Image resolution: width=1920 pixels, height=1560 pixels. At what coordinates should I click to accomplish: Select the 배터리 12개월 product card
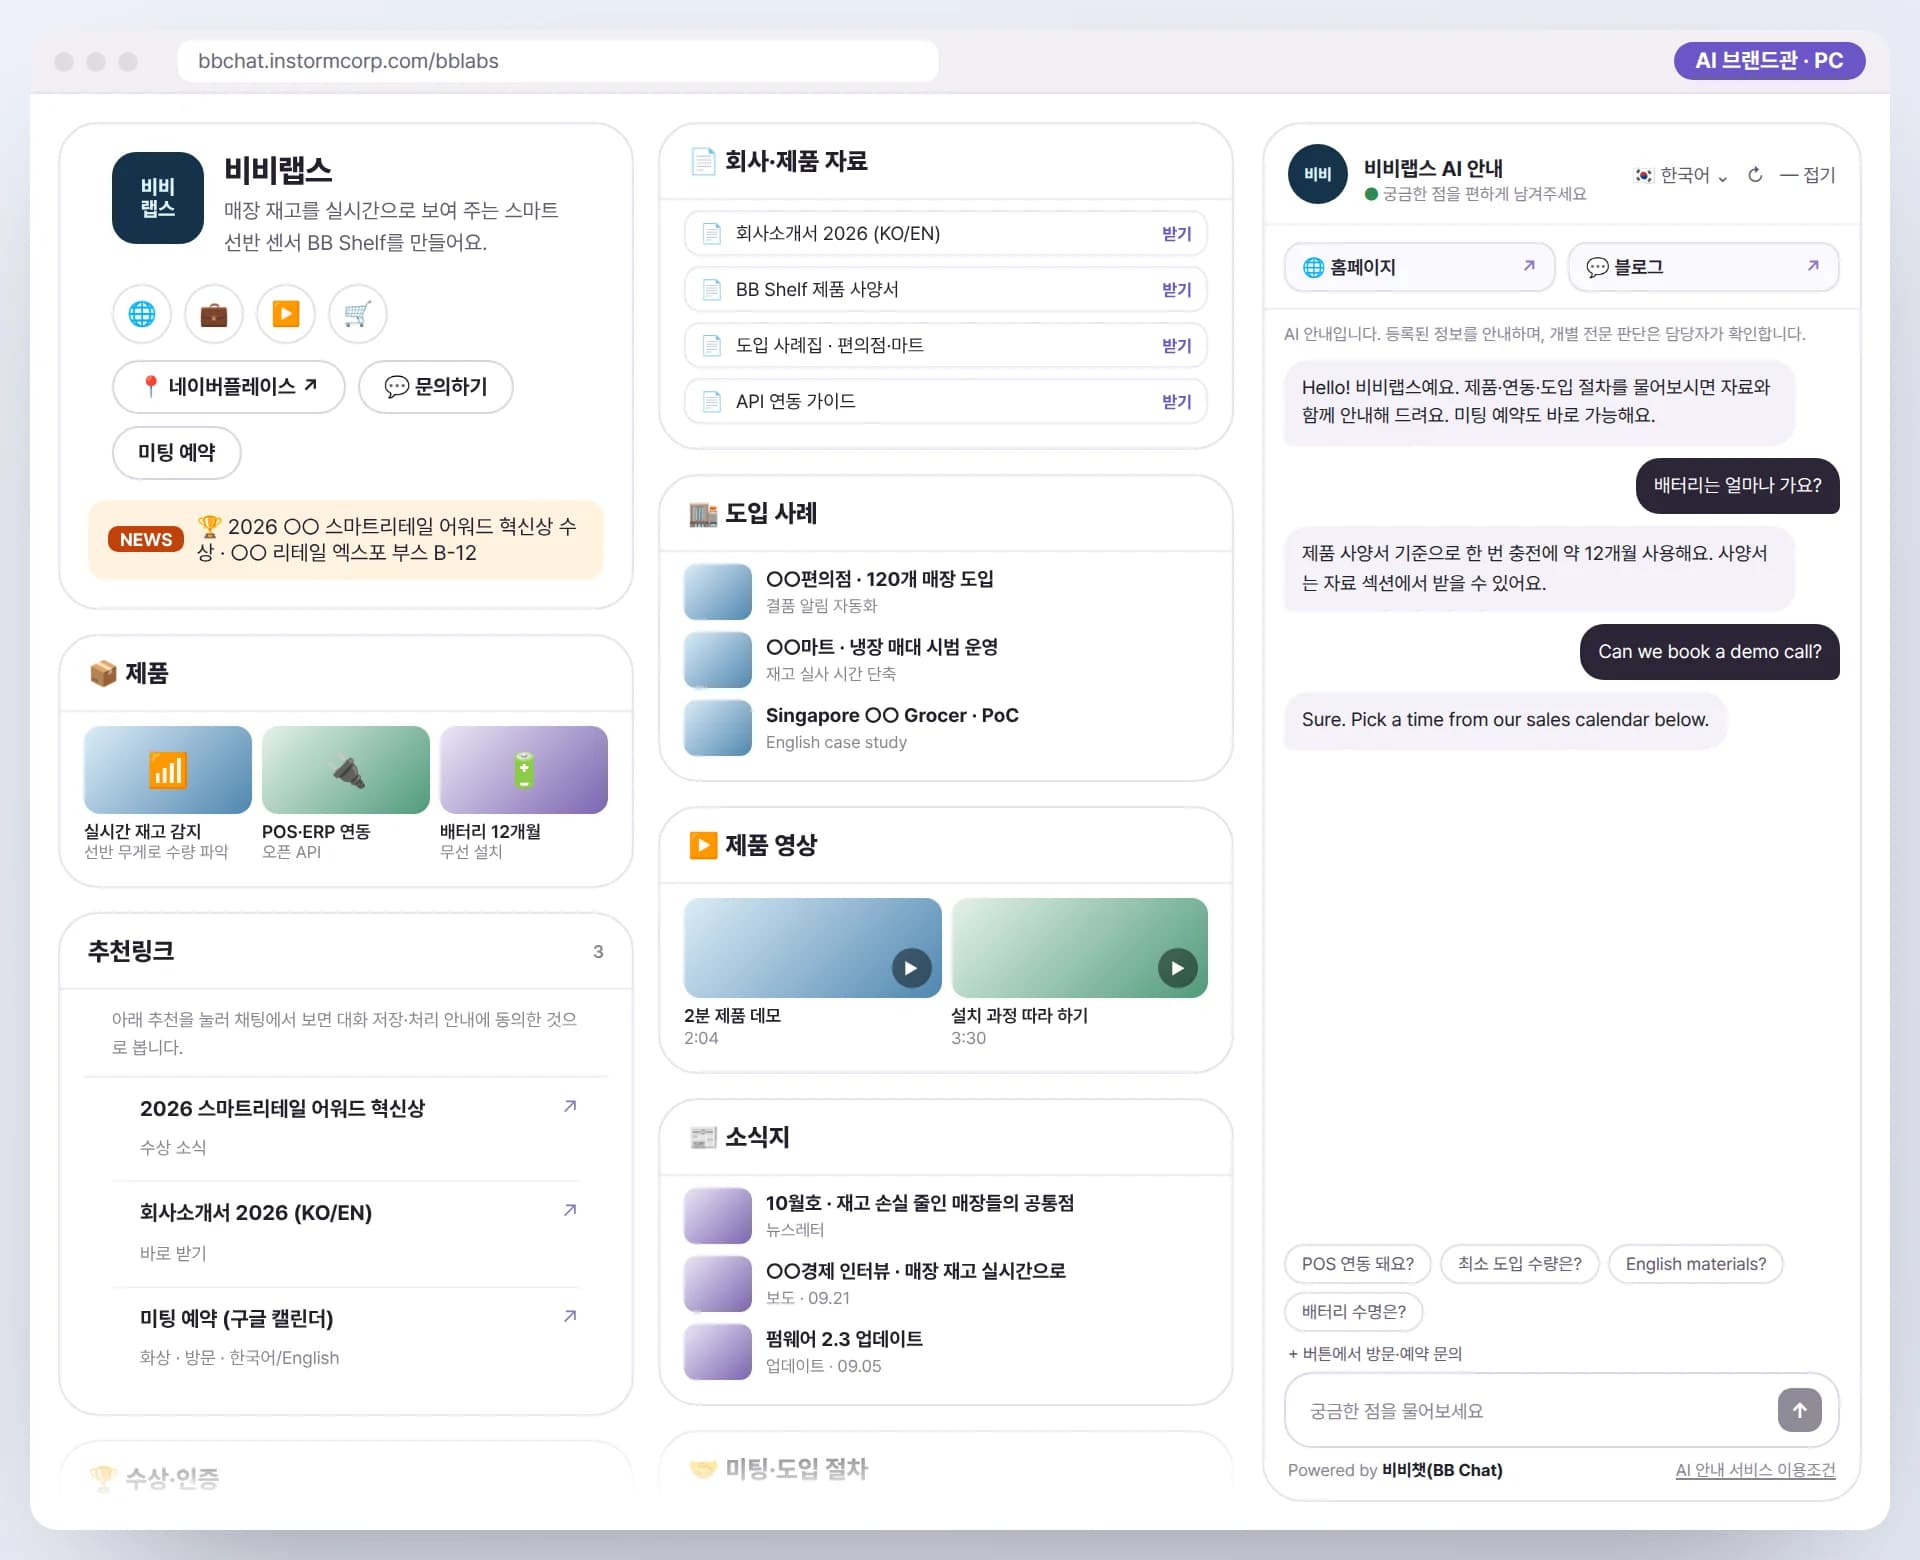point(524,793)
